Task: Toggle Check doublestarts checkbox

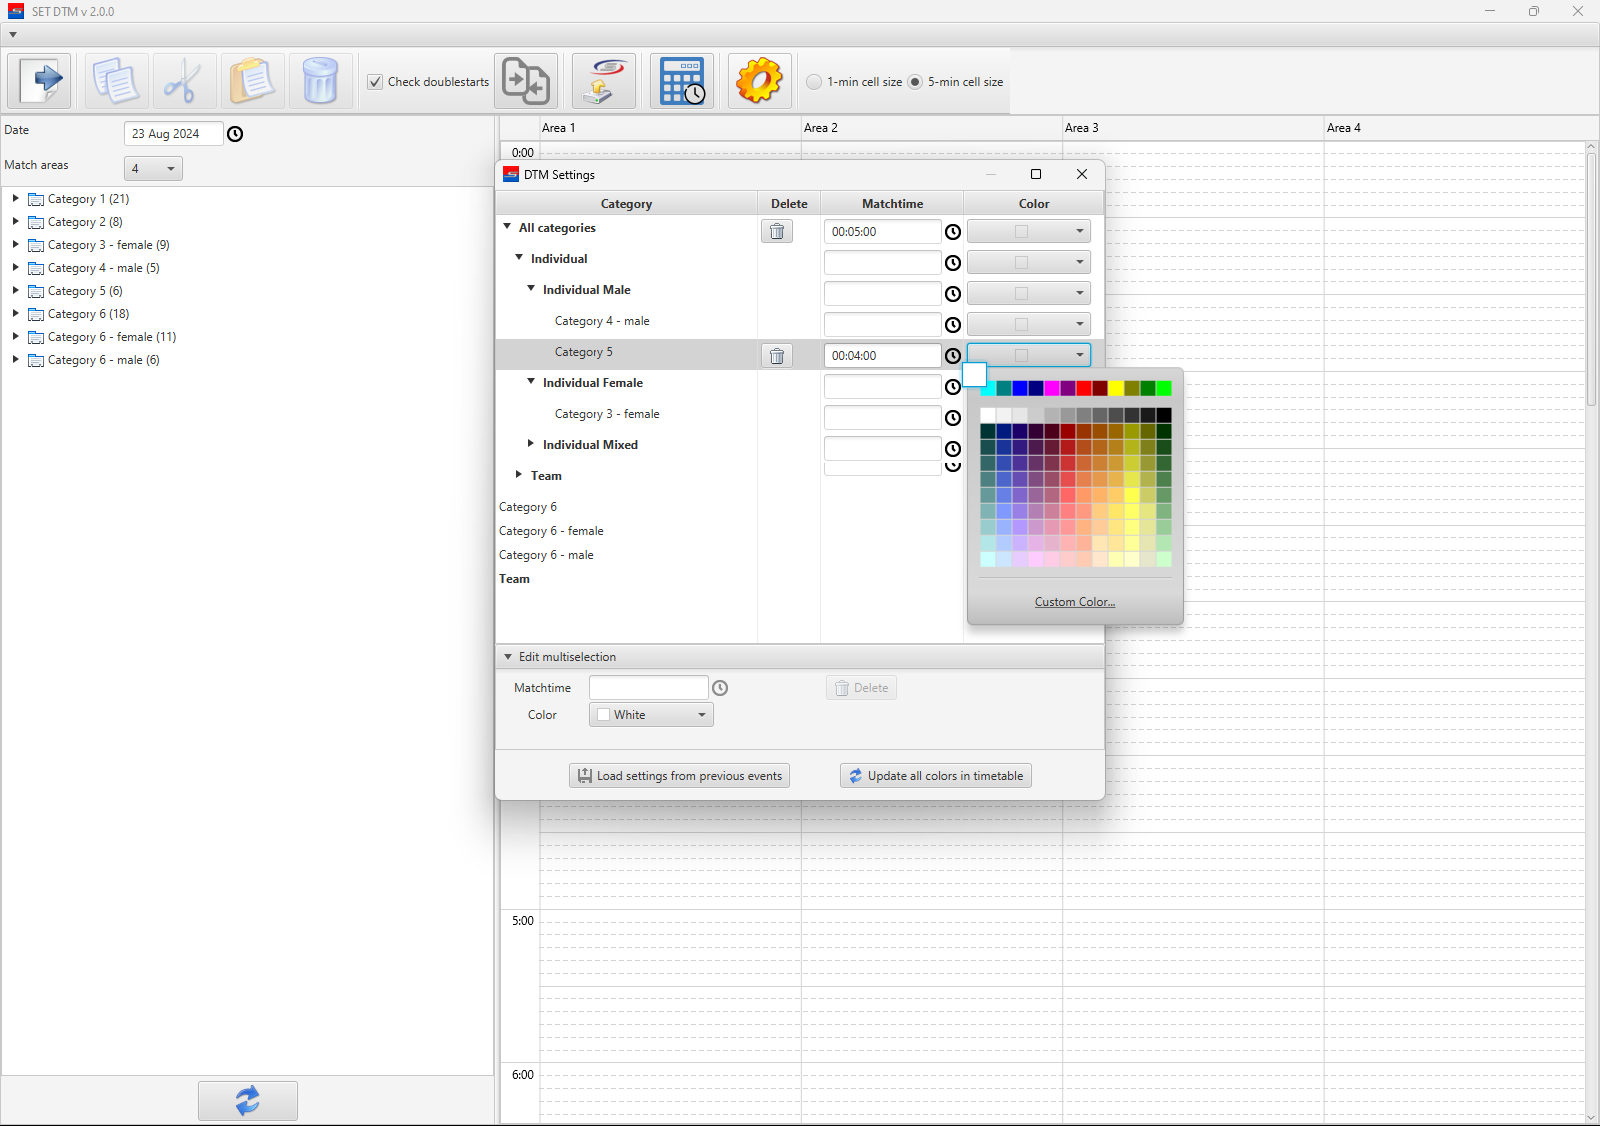Action: pos(375,82)
